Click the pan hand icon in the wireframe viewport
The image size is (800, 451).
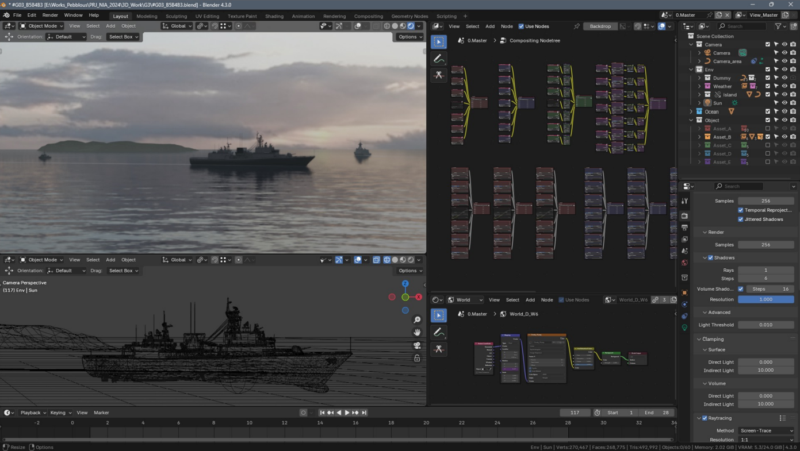(x=417, y=333)
